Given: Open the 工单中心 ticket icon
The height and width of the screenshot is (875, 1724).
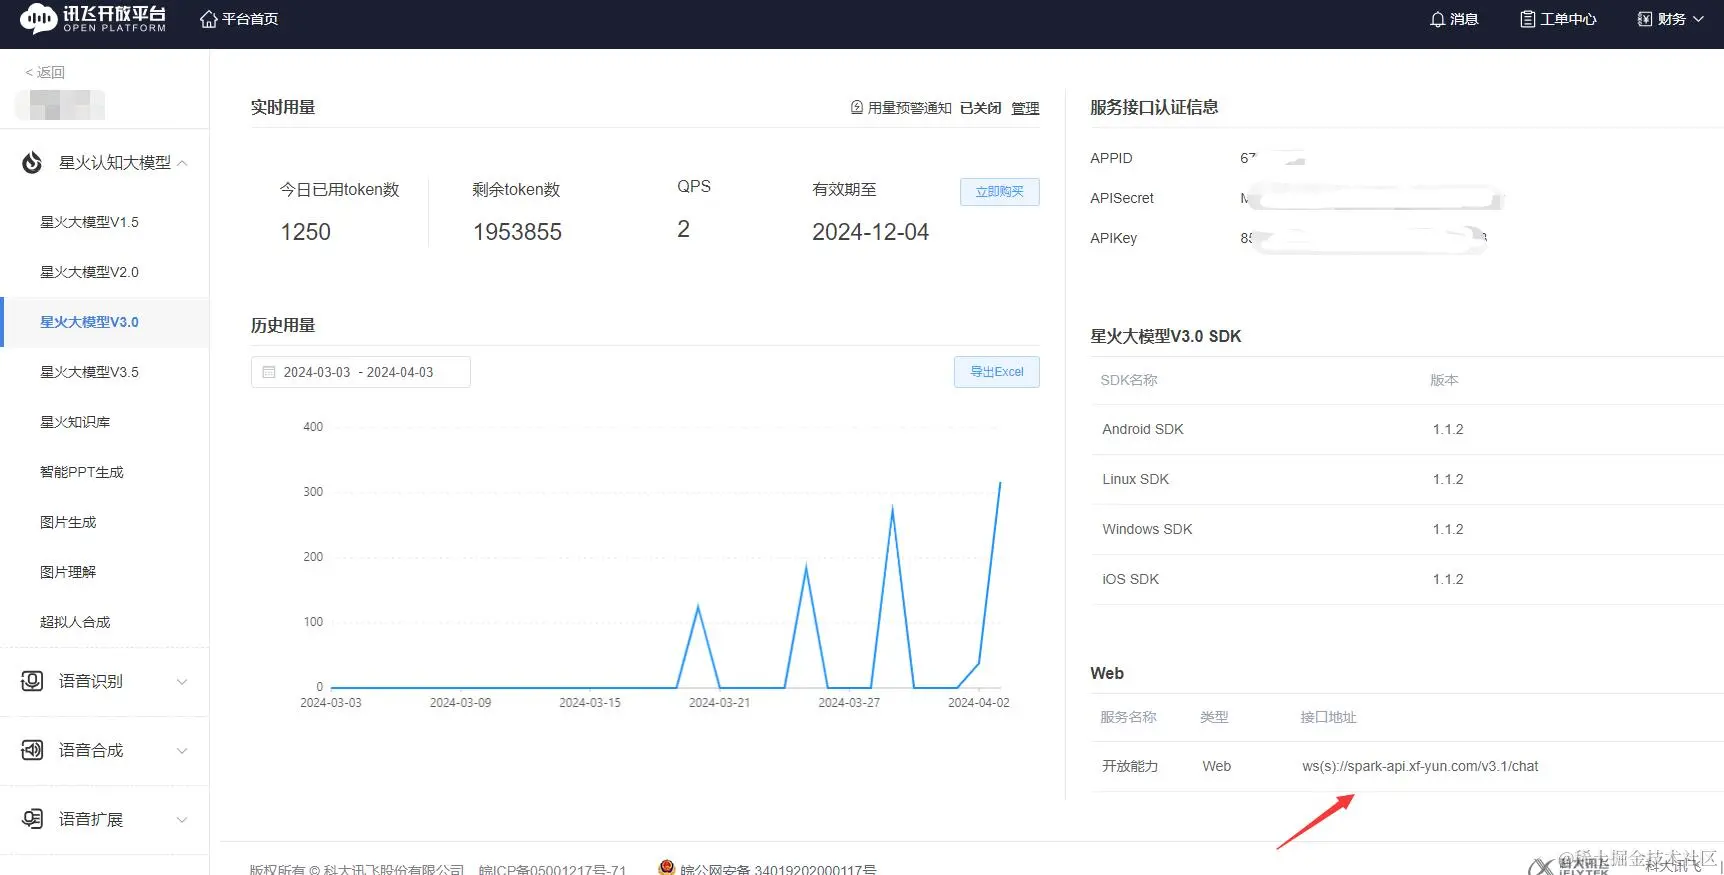Looking at the screenshot, I should point(1527,19).
